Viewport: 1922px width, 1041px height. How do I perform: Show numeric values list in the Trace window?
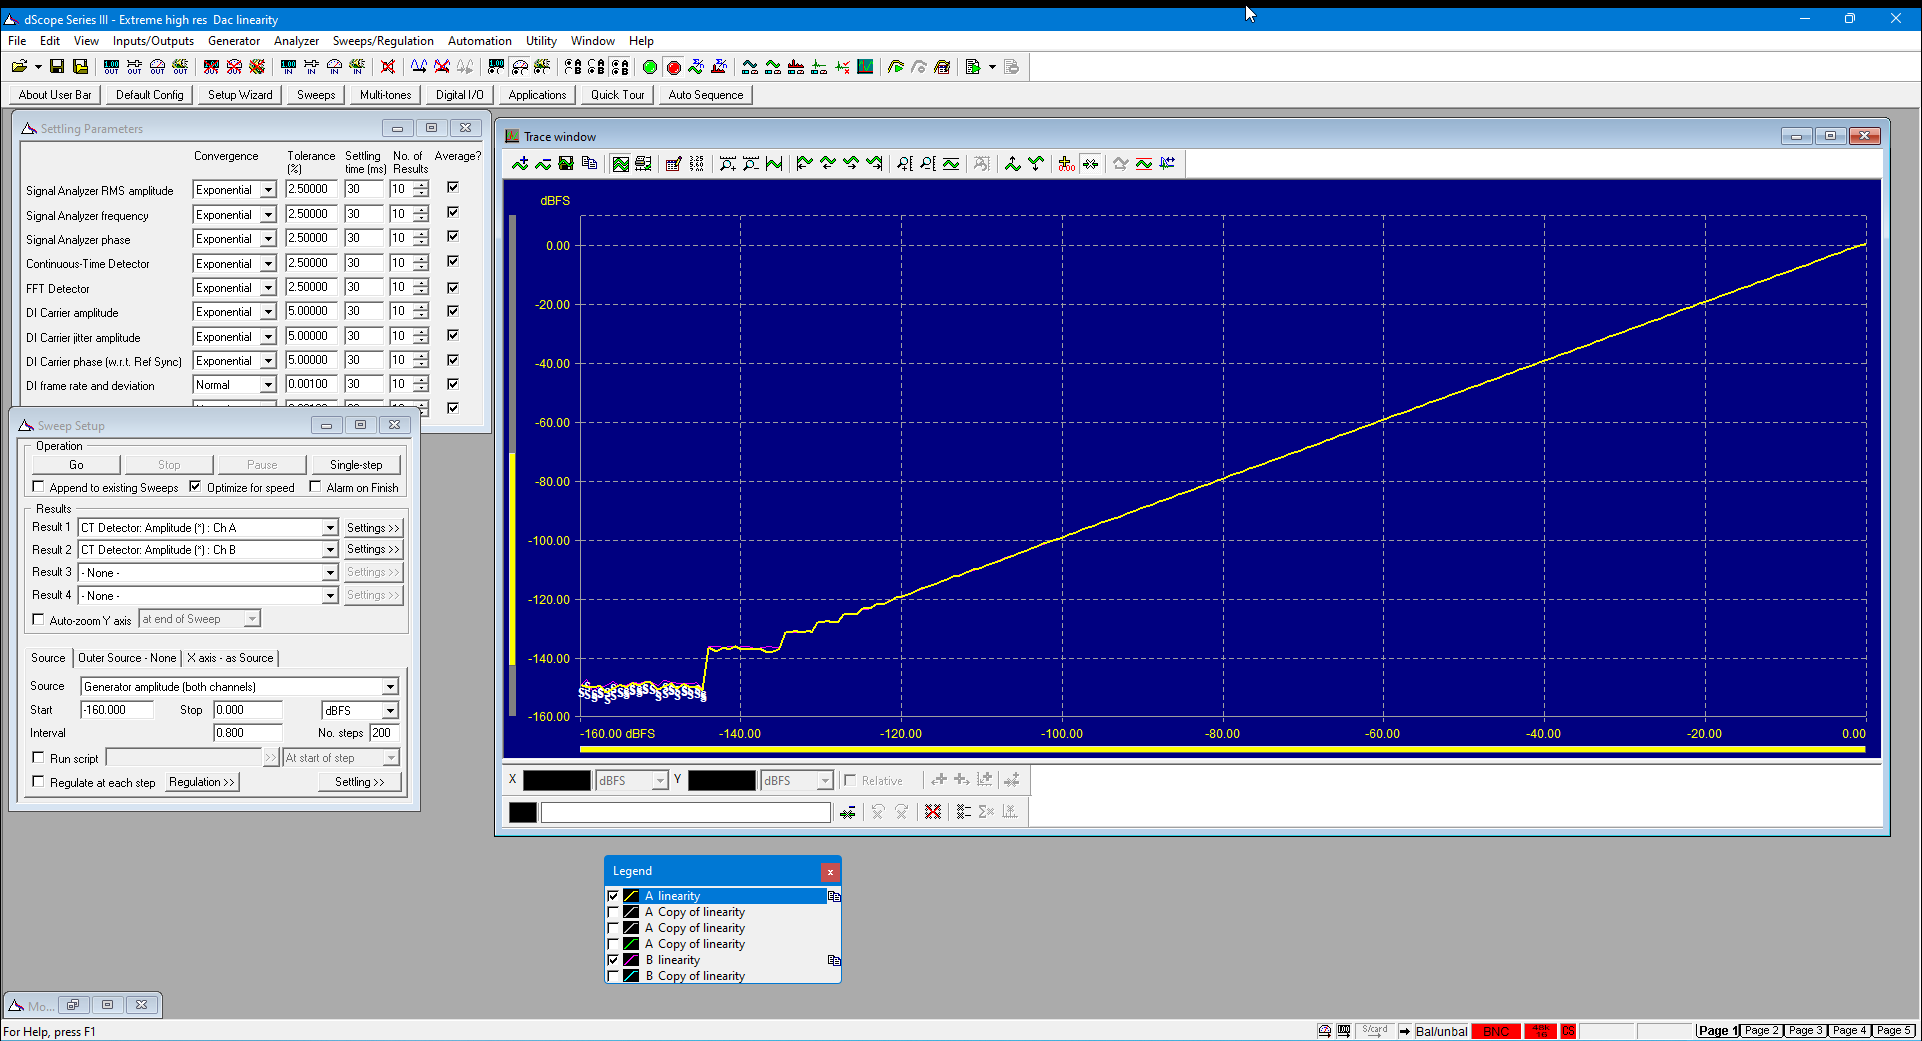(x=696, y=164)
